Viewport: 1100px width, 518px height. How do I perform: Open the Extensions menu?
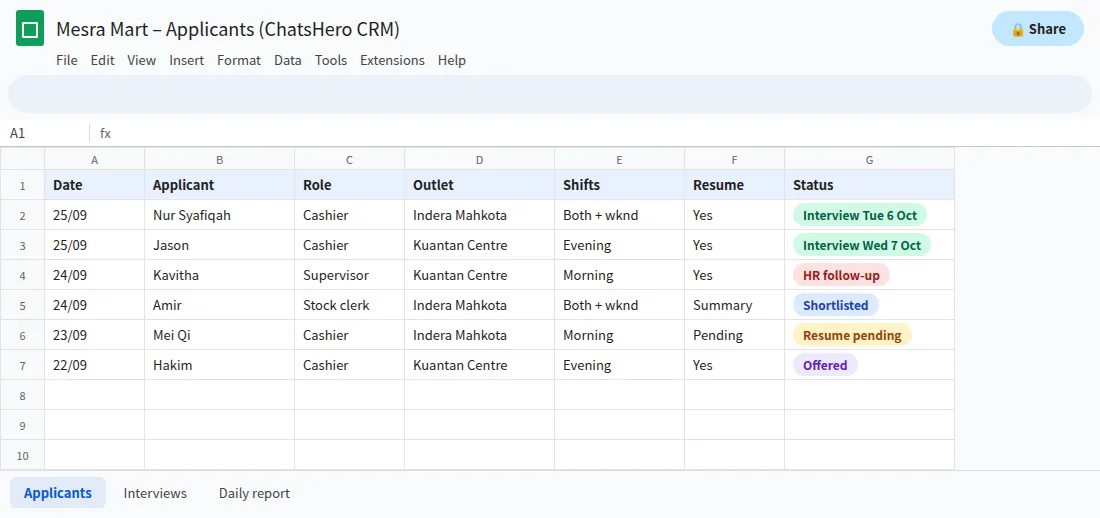(x=392, y=60)
